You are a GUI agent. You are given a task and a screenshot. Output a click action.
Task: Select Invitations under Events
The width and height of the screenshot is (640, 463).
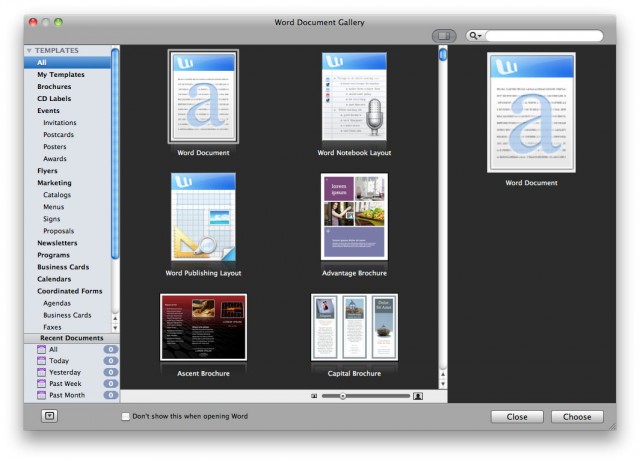pos(60,122)
